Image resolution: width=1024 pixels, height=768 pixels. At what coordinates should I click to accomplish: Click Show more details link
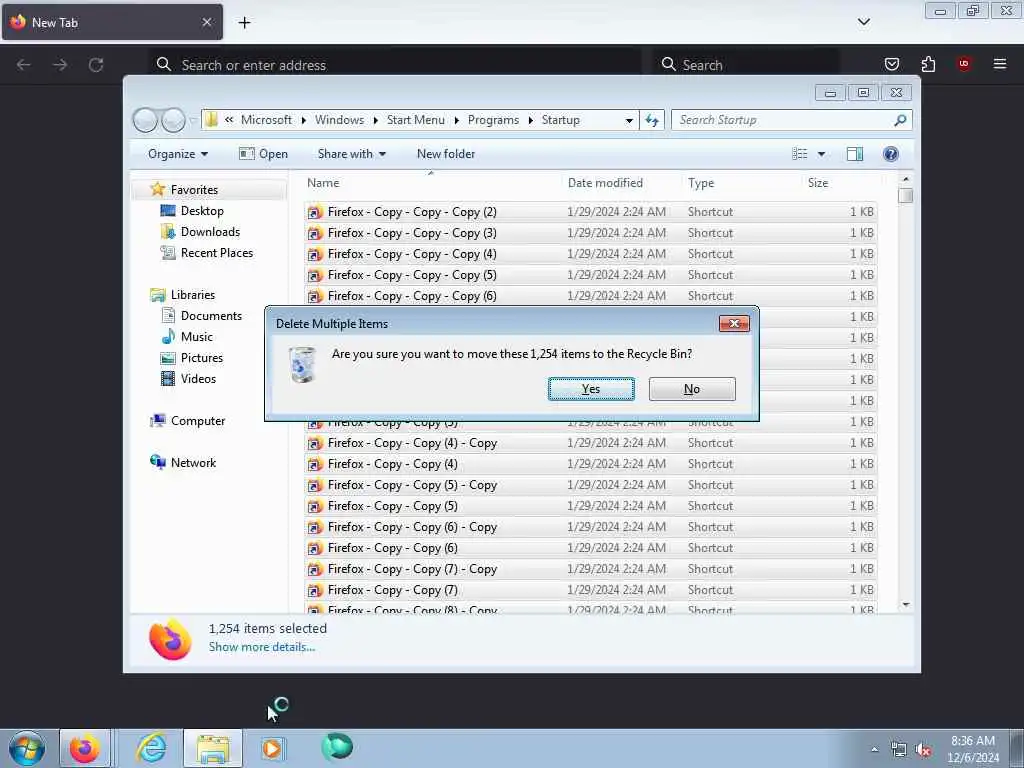[x=261, y=647]
